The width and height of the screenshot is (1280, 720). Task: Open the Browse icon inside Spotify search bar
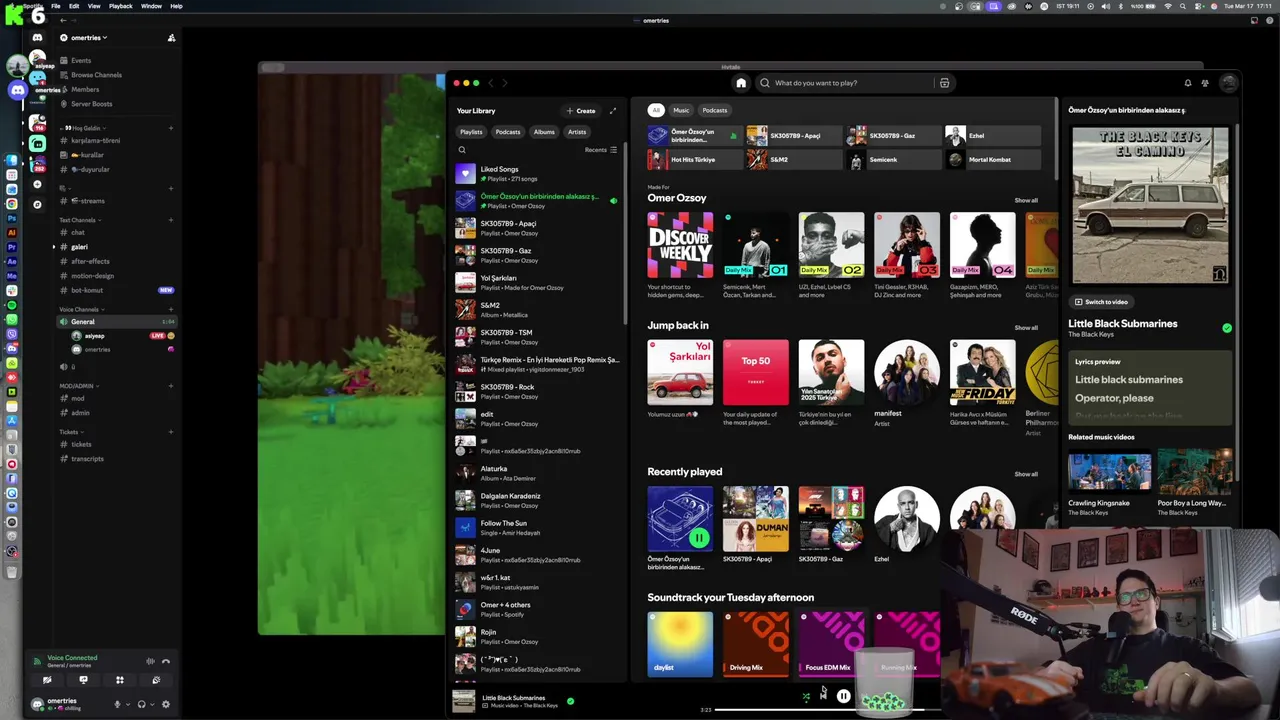[x=944, y=83]
